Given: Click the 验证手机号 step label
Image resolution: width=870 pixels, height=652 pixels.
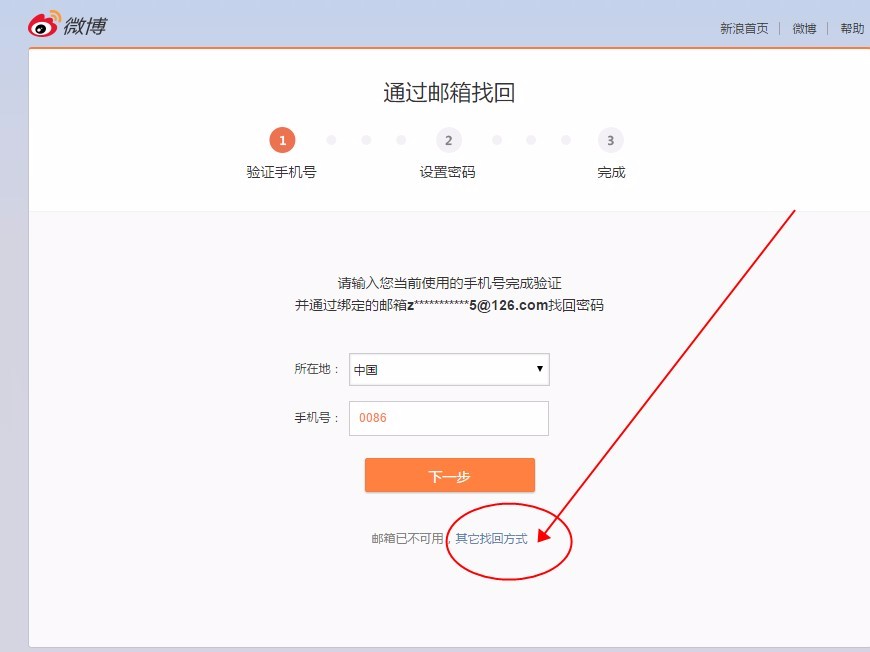Looking at the screenshot, I should pyautogui.click(x=281, y=172).
